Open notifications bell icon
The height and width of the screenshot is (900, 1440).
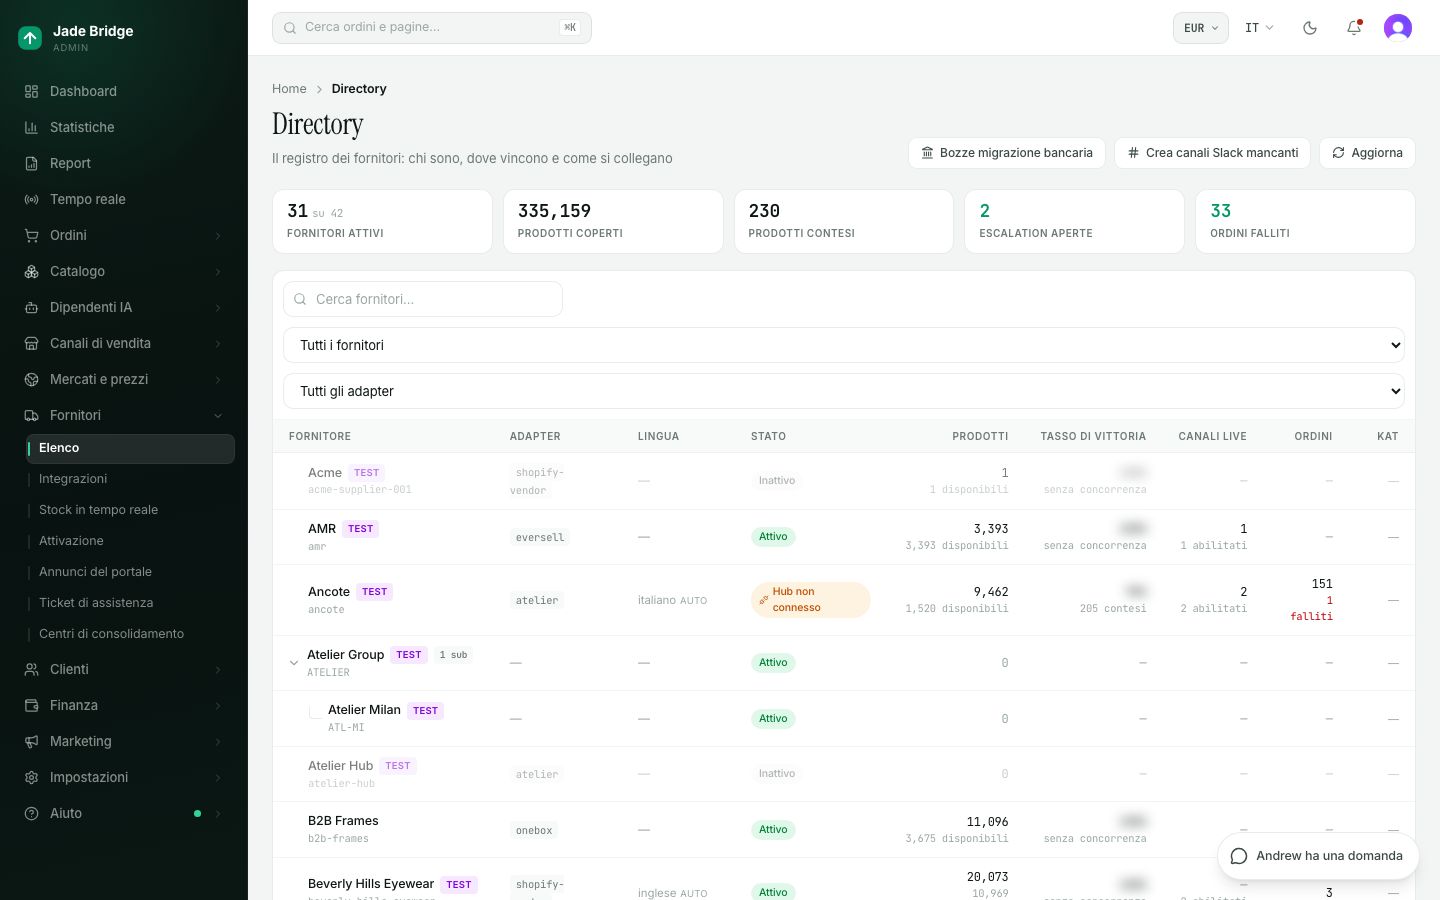(x=1354, y=28)
